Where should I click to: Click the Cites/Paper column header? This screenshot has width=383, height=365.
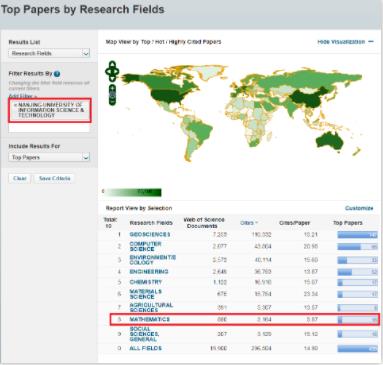295,223
